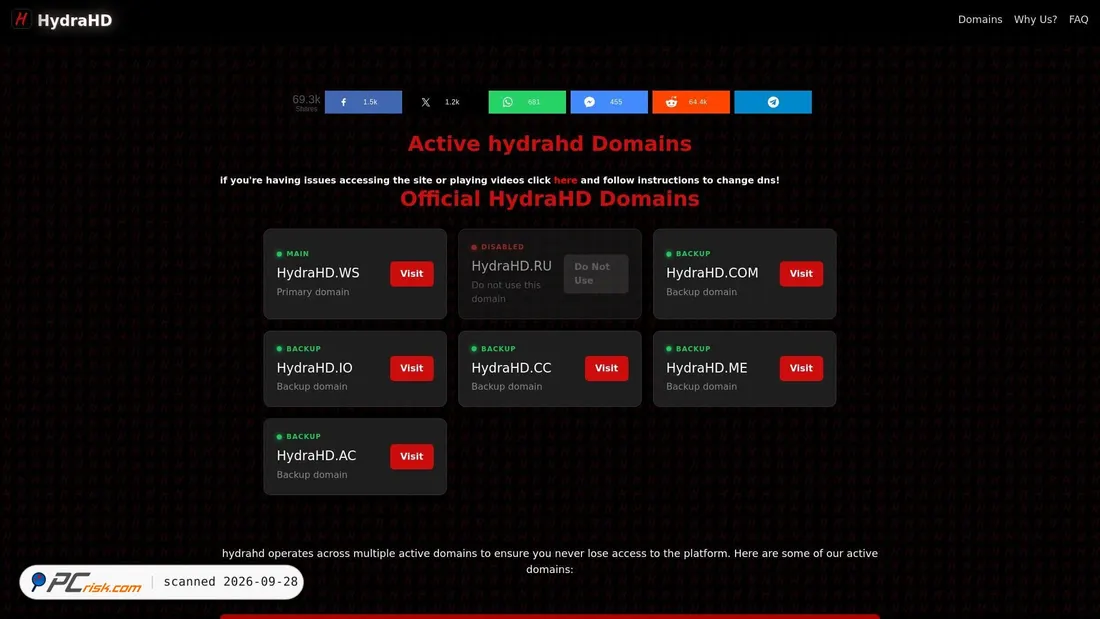The width and height of the screenshot is (1100, 619).
Task: Click the HydraHD site title
Action: coord(74,20)
